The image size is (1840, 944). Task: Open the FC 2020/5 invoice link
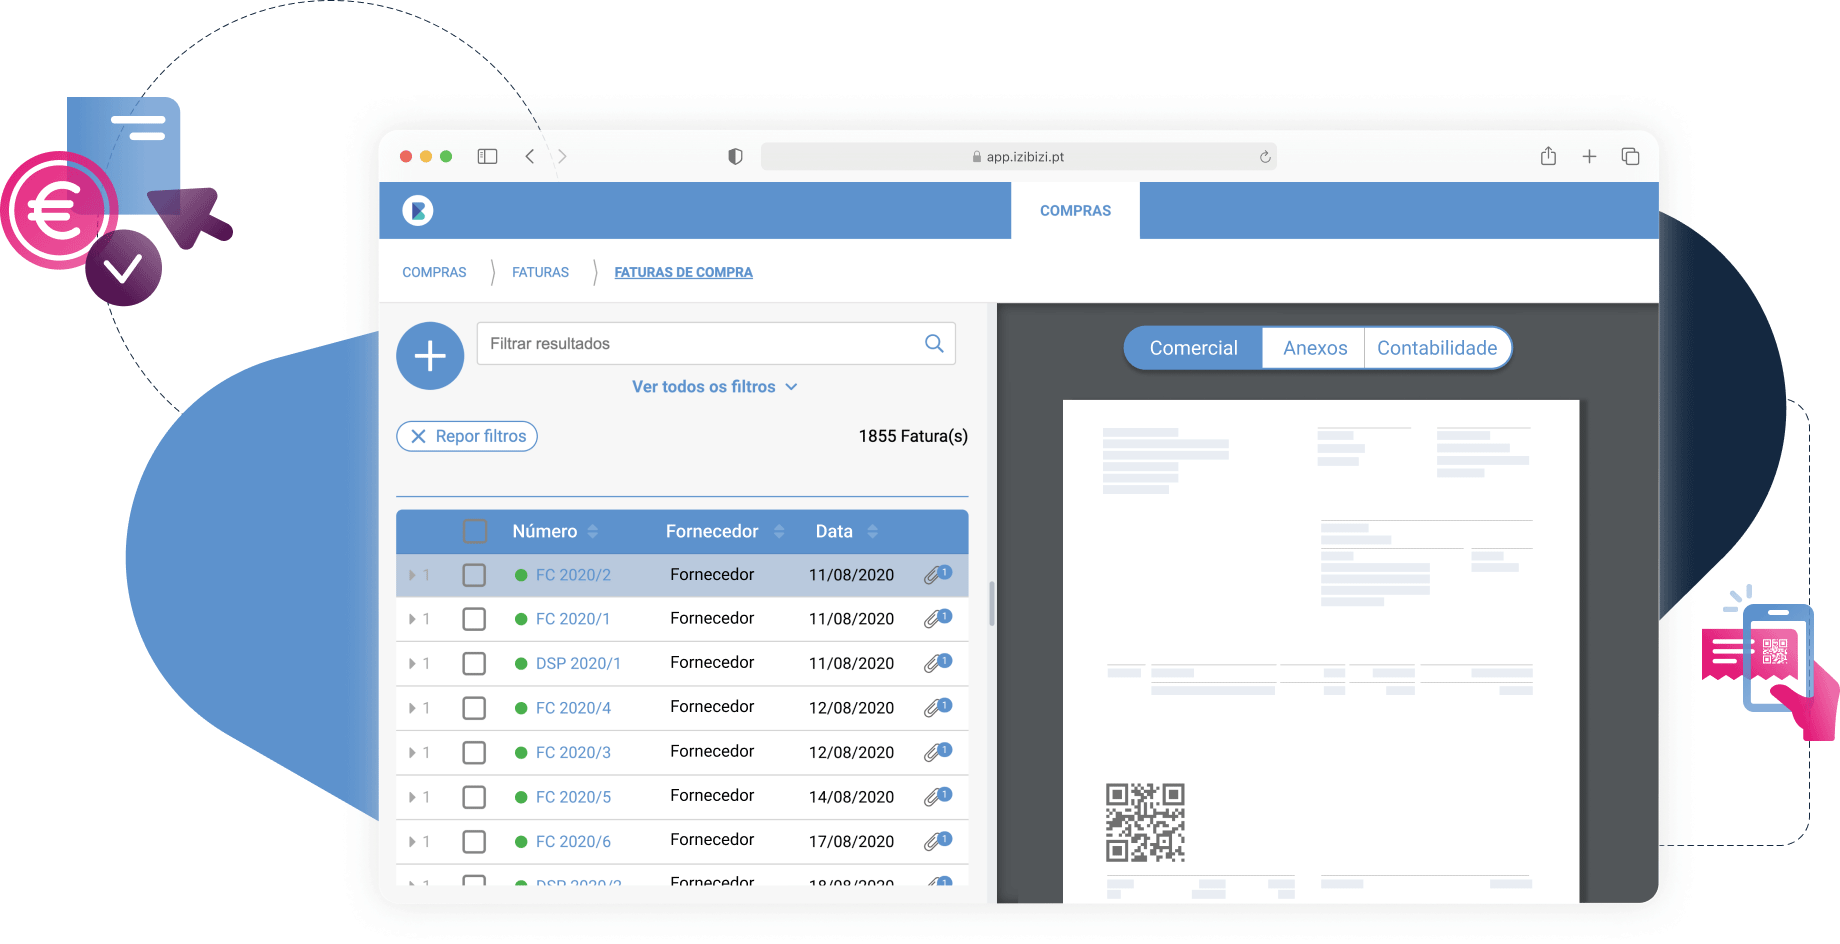point(573,797)
